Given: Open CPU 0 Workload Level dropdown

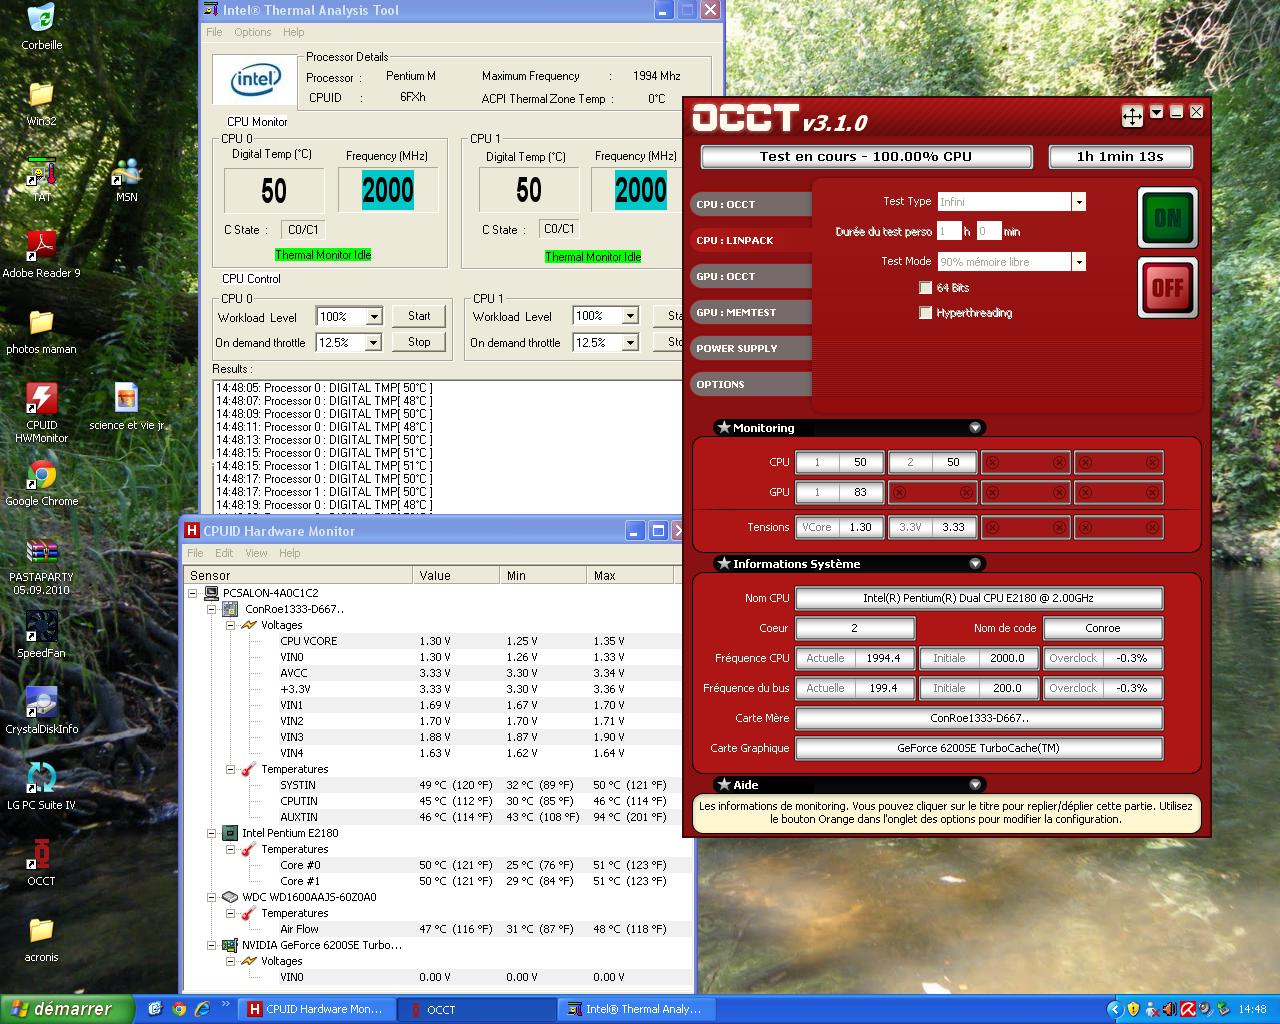Looking at the screenshot, I should [x=374, y=317].
